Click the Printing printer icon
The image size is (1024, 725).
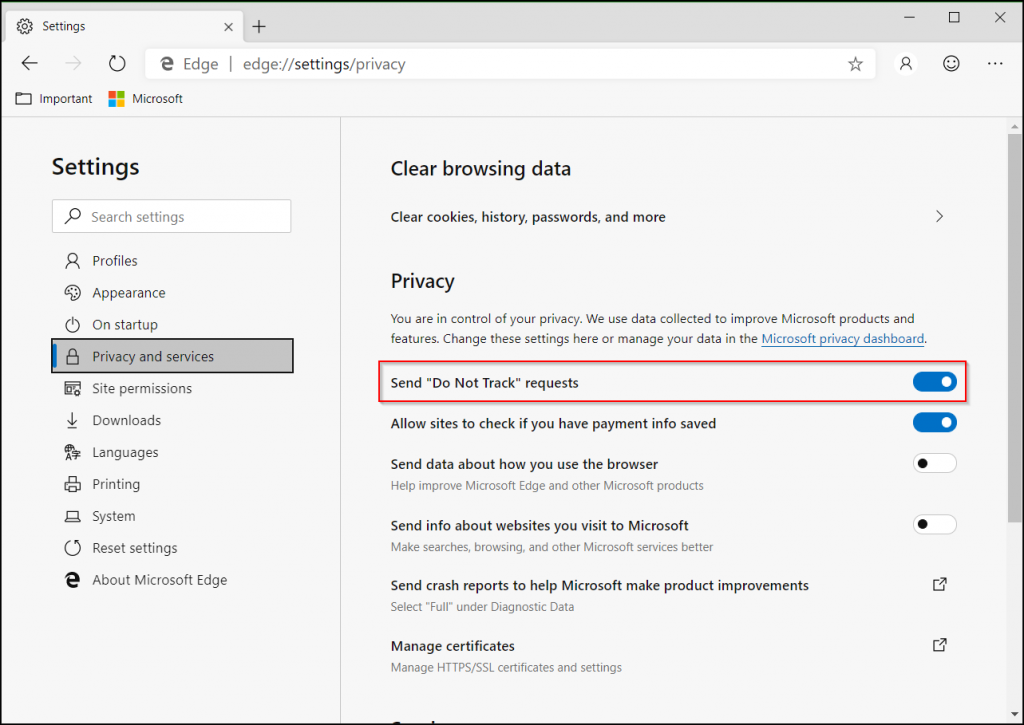pyautogui.click(x=73, y=484)
